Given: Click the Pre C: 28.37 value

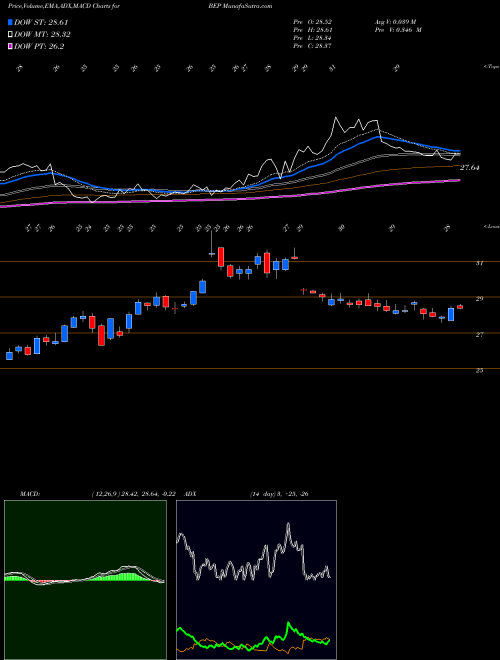Looking at the screenshot, I should 313,46.
